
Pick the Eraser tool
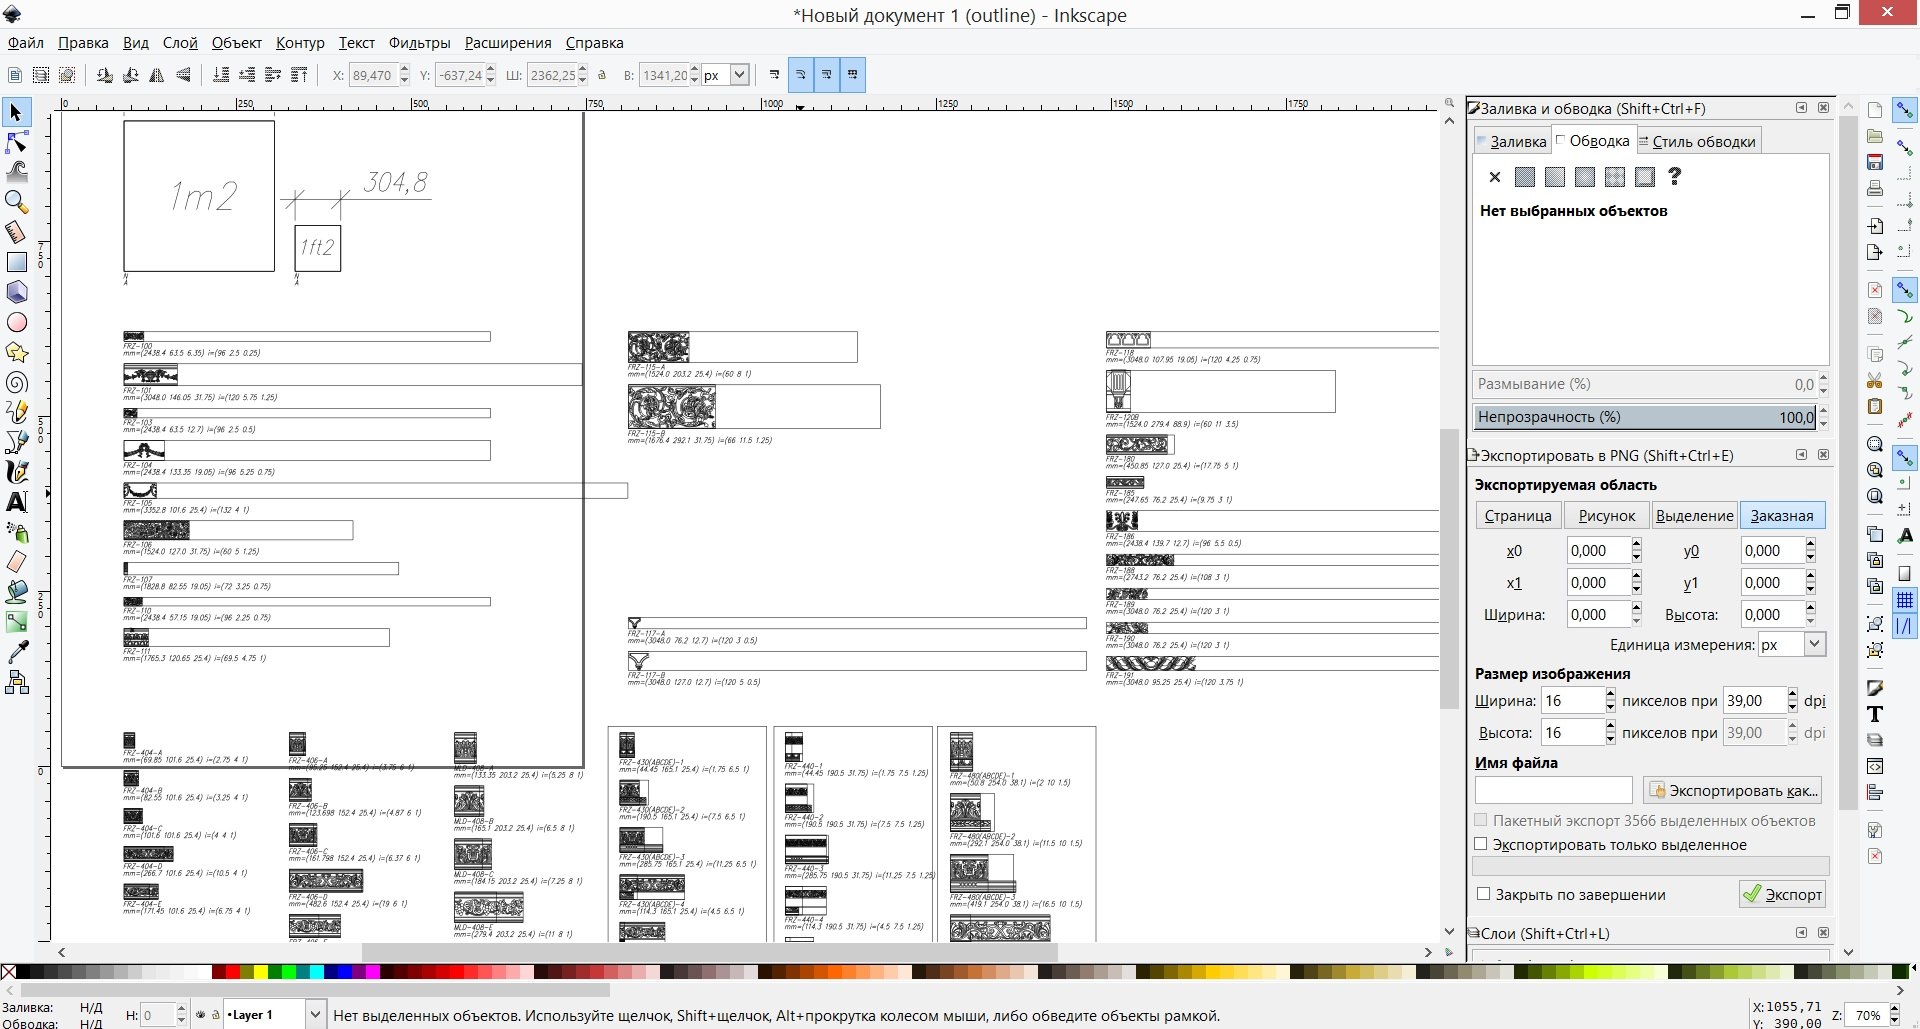[x=16, y=562]
